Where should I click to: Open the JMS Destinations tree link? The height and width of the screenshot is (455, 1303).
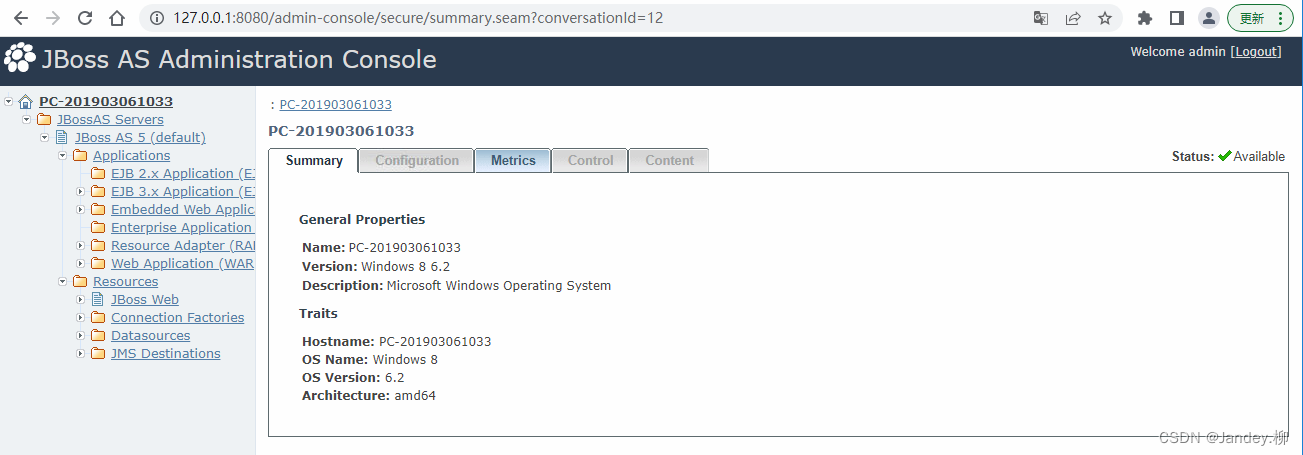[x=166, y=354]
